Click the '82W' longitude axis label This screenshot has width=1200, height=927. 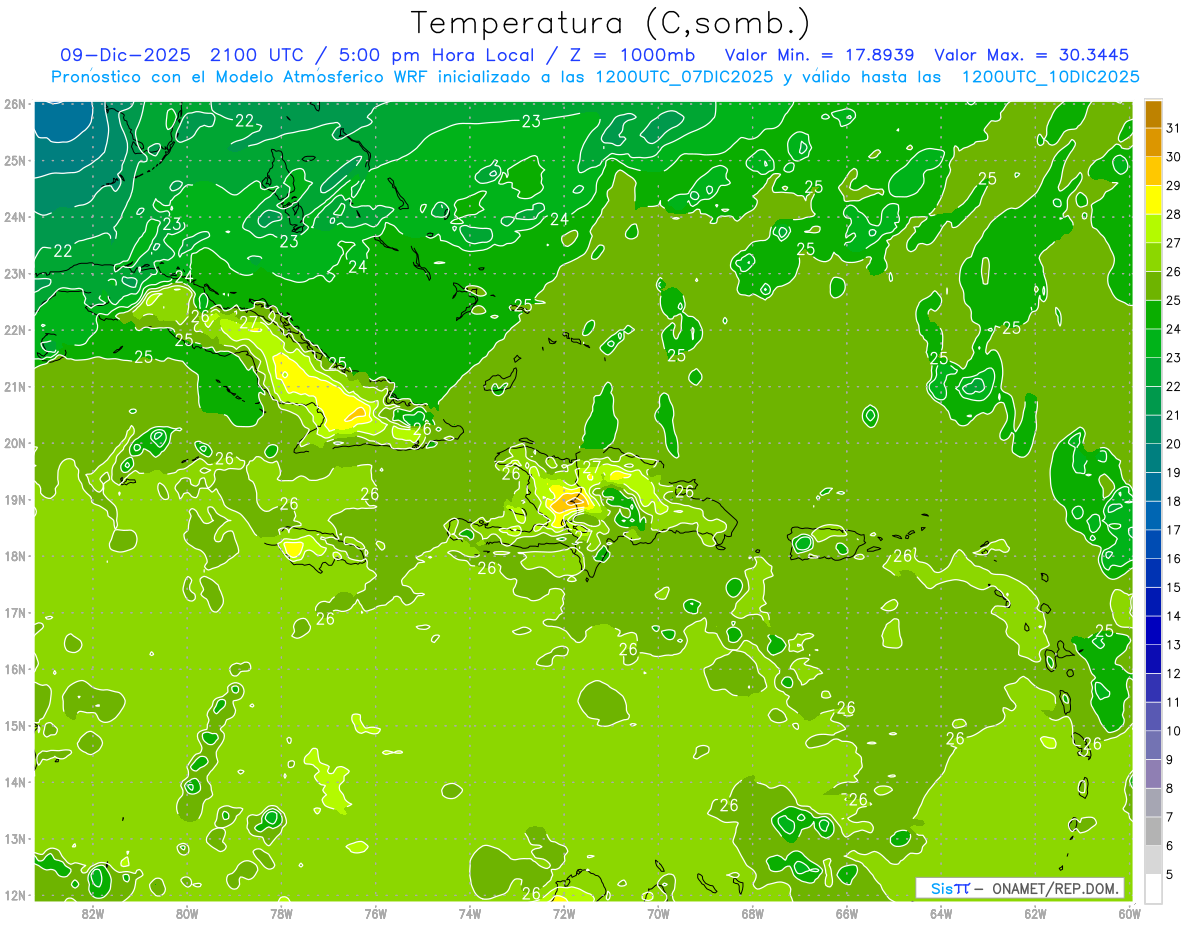pos(92,913)
